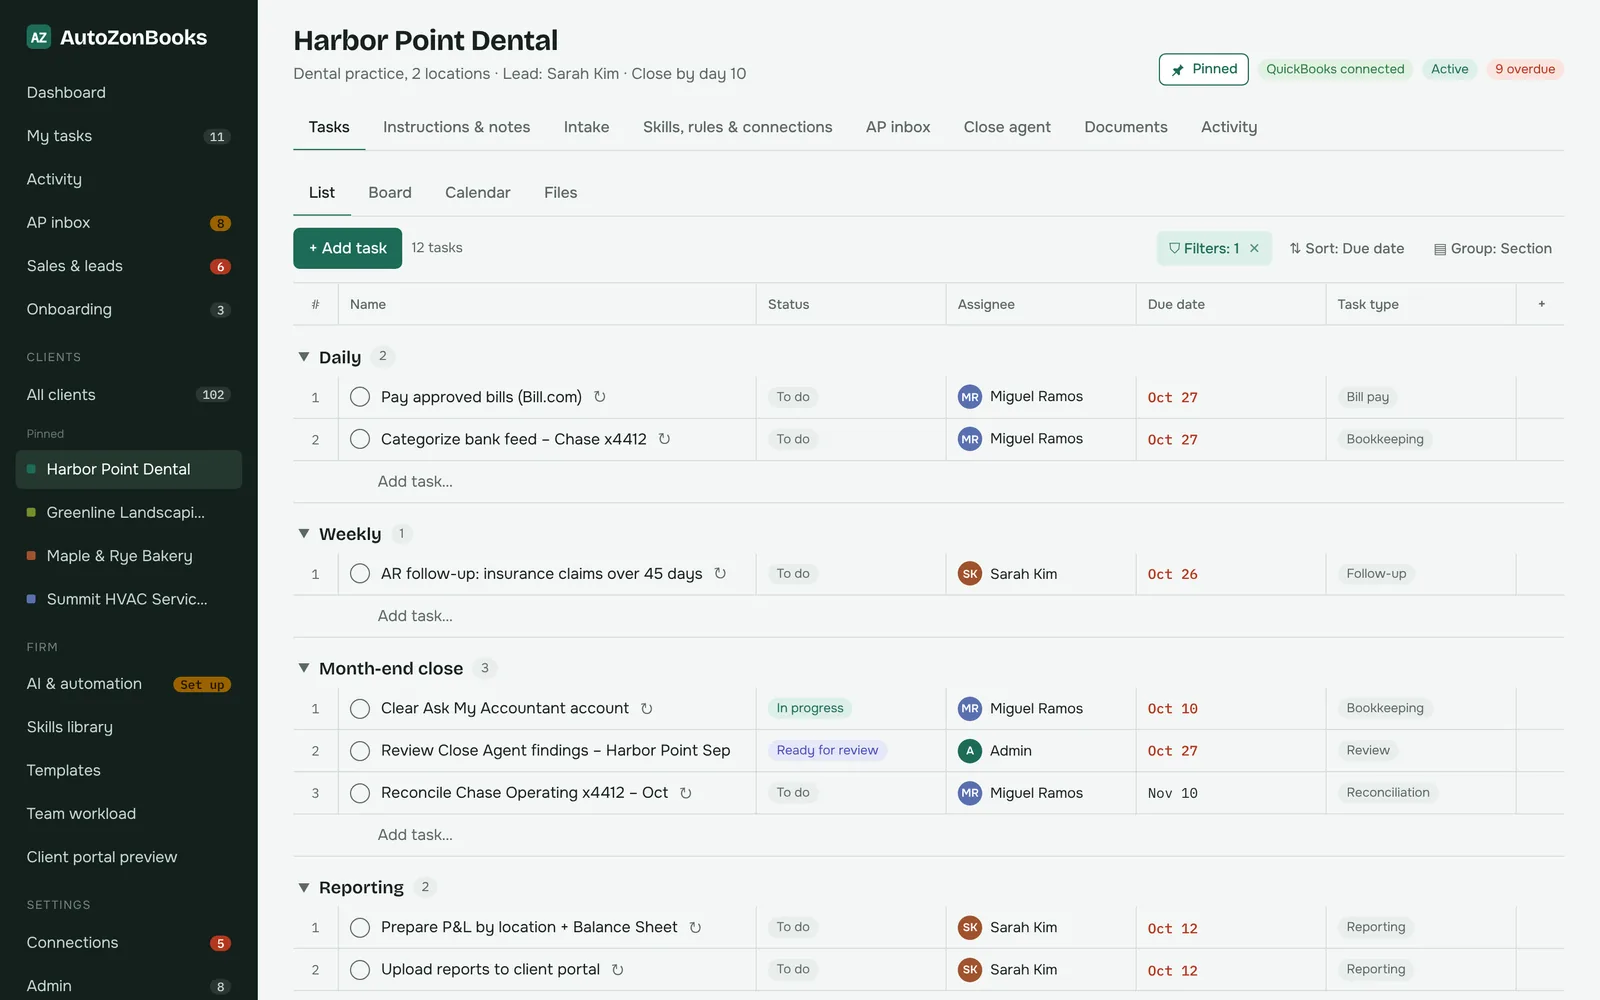Click recurrence icon on Upload reports task
The width and height of the screenshot is (1600, 1000).
tap(618, 970)
